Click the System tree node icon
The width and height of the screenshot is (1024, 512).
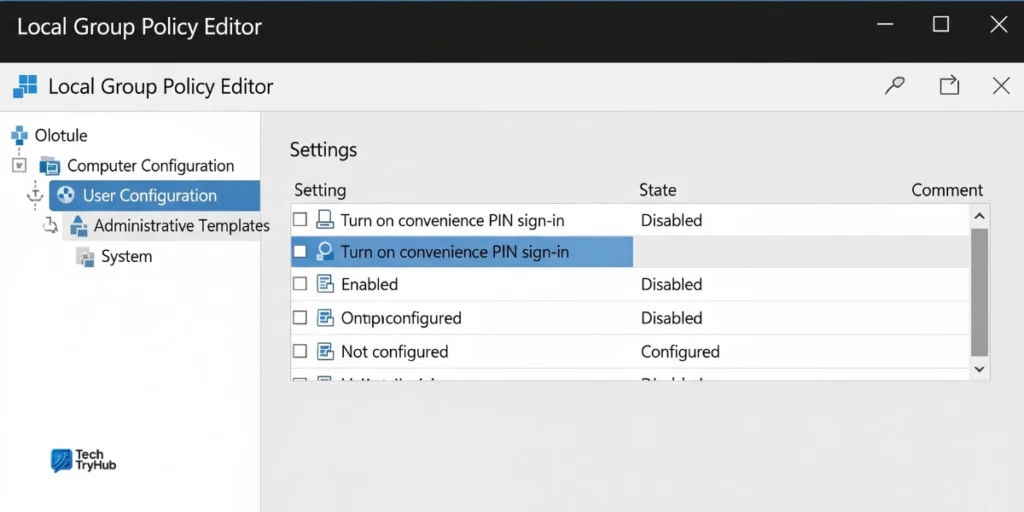point(85,257)
